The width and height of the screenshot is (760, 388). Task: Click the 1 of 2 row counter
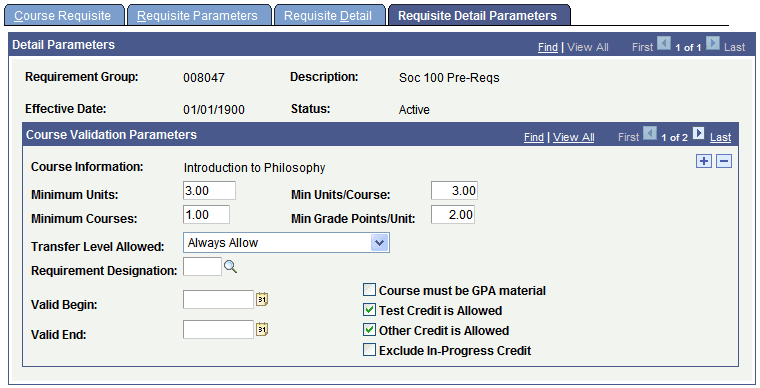[x=674, y=138]
